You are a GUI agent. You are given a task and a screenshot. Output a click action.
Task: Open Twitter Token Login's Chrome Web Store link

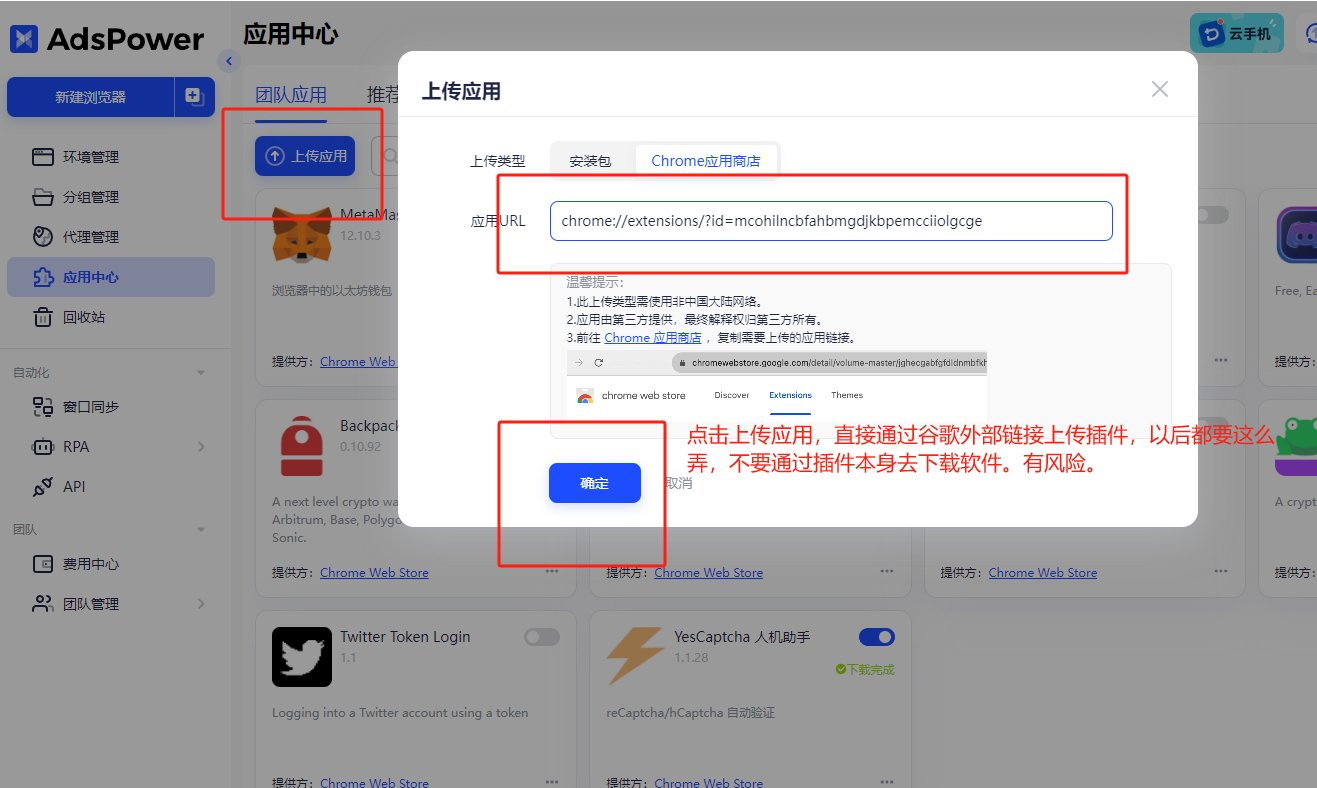click(374, 783)
